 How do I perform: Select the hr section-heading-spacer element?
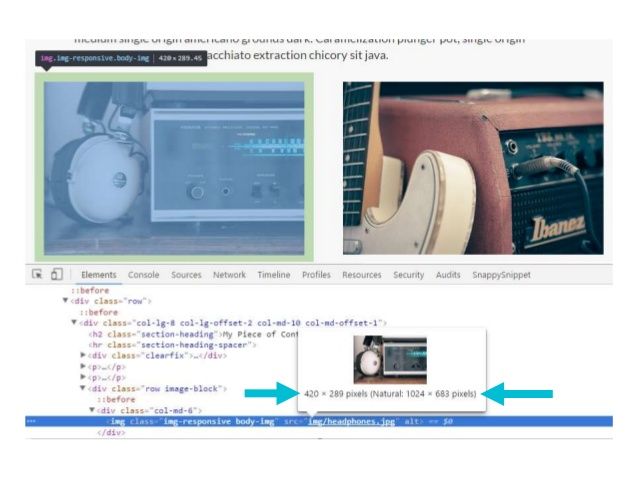click(170, 345)
